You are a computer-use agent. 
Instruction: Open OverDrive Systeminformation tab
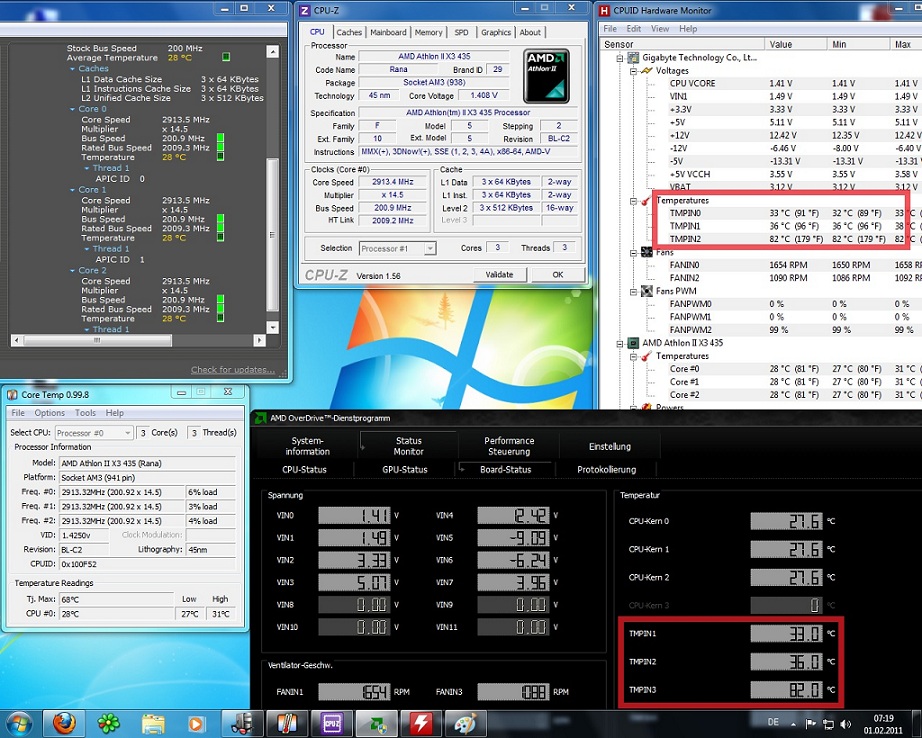(308, 446)
